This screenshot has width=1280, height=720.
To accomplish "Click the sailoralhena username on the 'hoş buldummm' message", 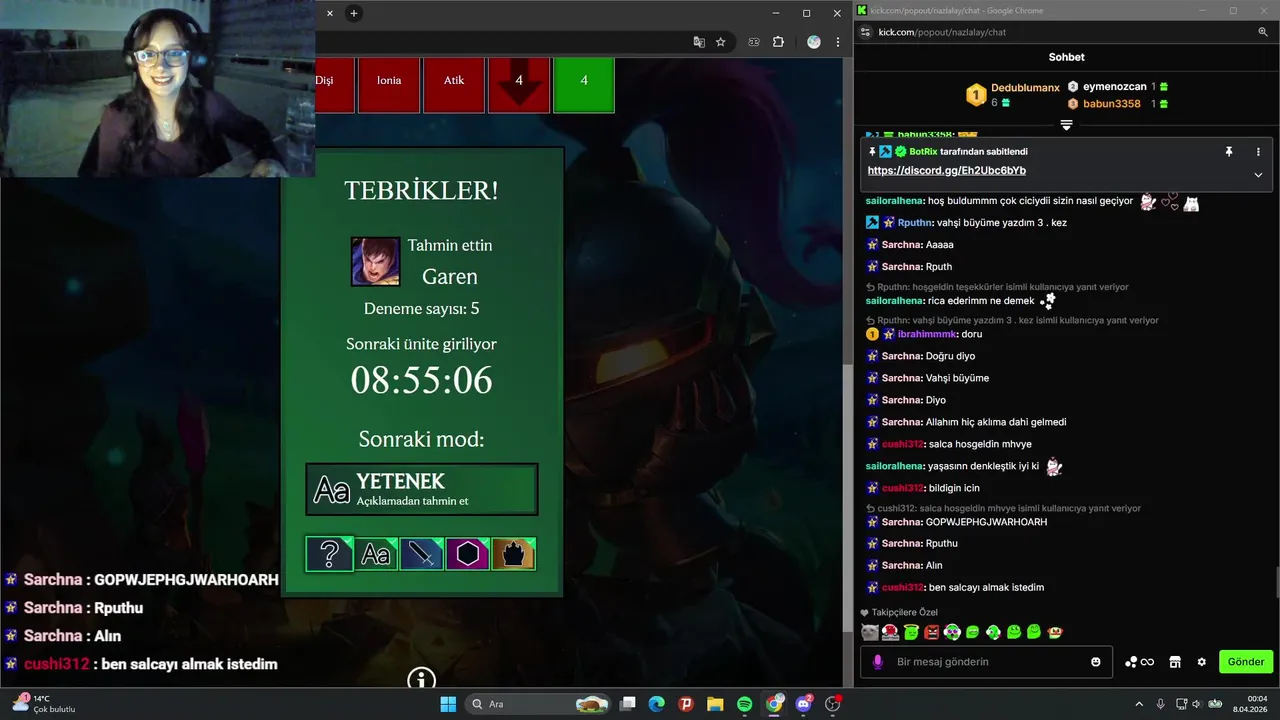I will coord(894,201).
